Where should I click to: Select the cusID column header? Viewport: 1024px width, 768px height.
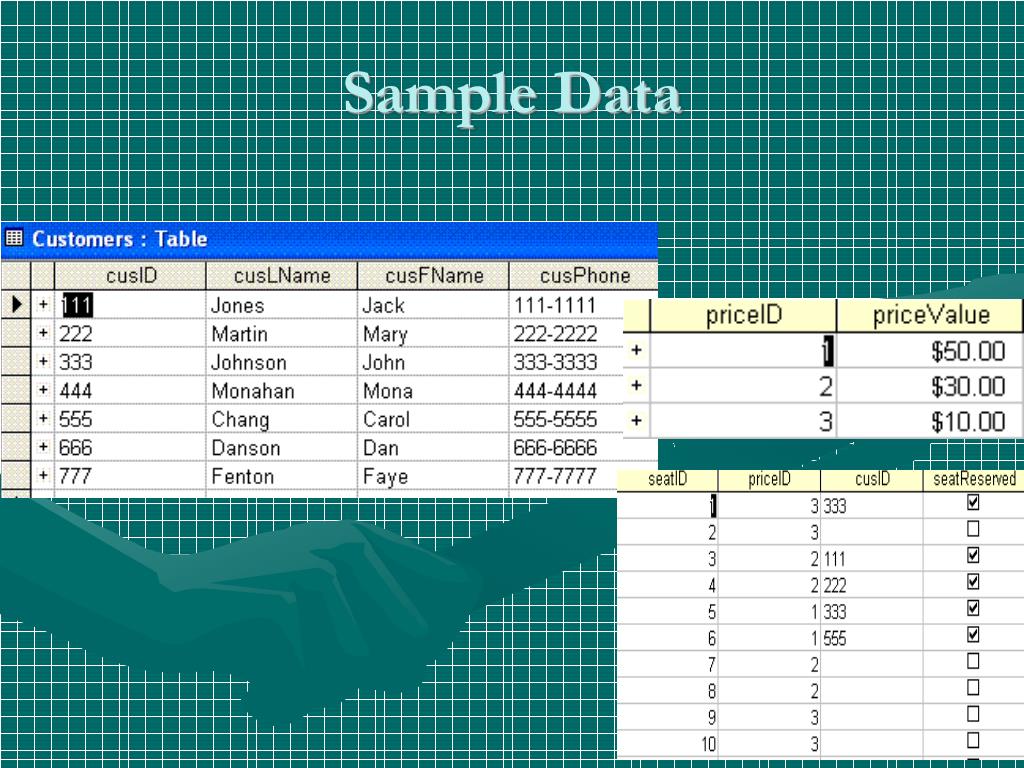pyautogui.click(x=131, y=276)
